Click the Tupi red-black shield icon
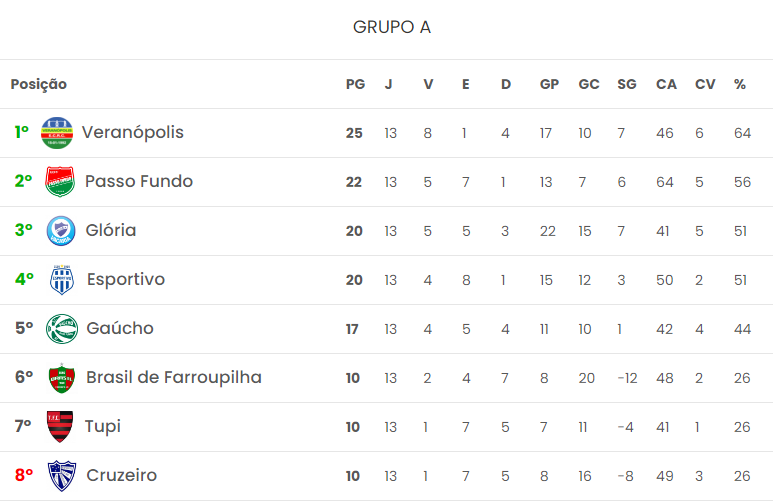The image size is (779, 501). (61, 427)
